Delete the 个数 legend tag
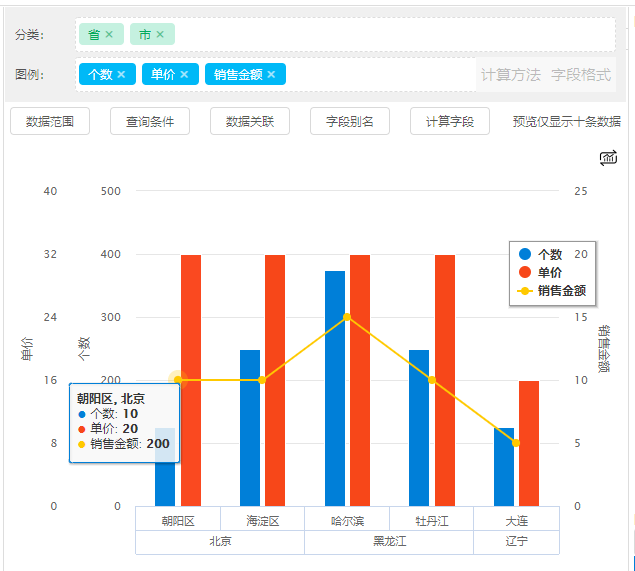This screenshot has height=571, width=635. [x=121, y=75]
